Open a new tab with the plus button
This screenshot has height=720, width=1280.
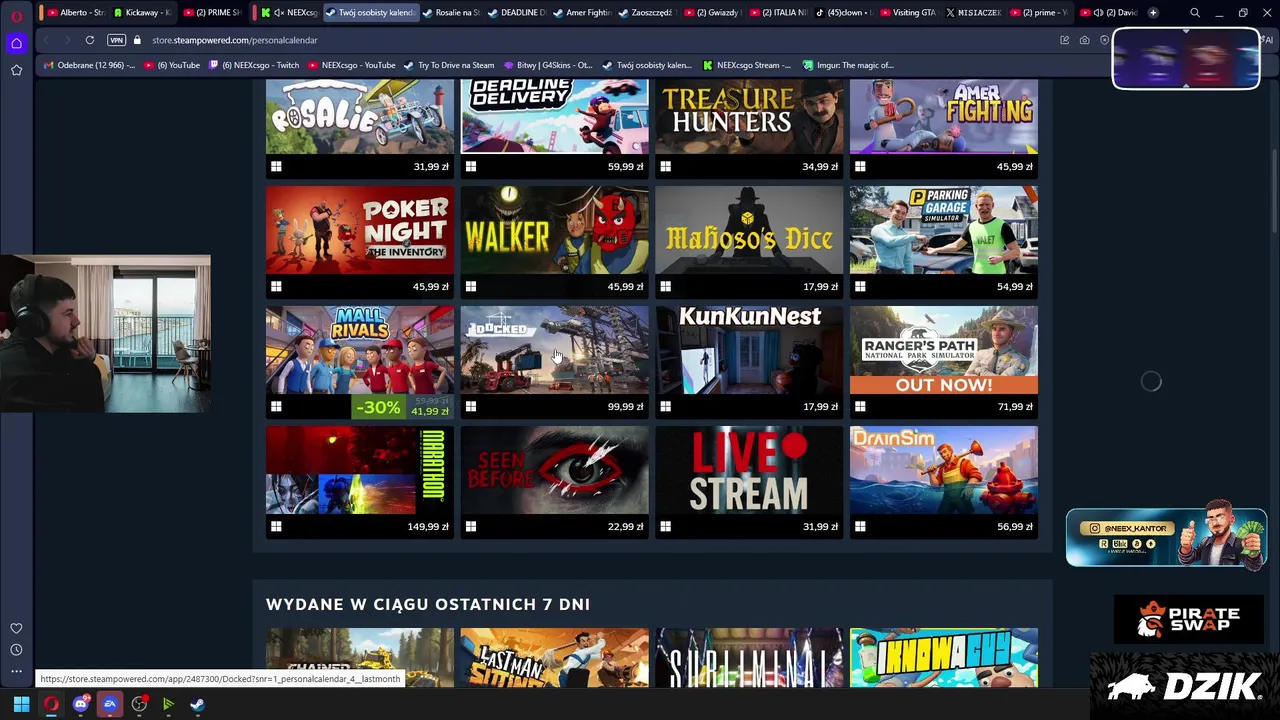click(1153, 13)
